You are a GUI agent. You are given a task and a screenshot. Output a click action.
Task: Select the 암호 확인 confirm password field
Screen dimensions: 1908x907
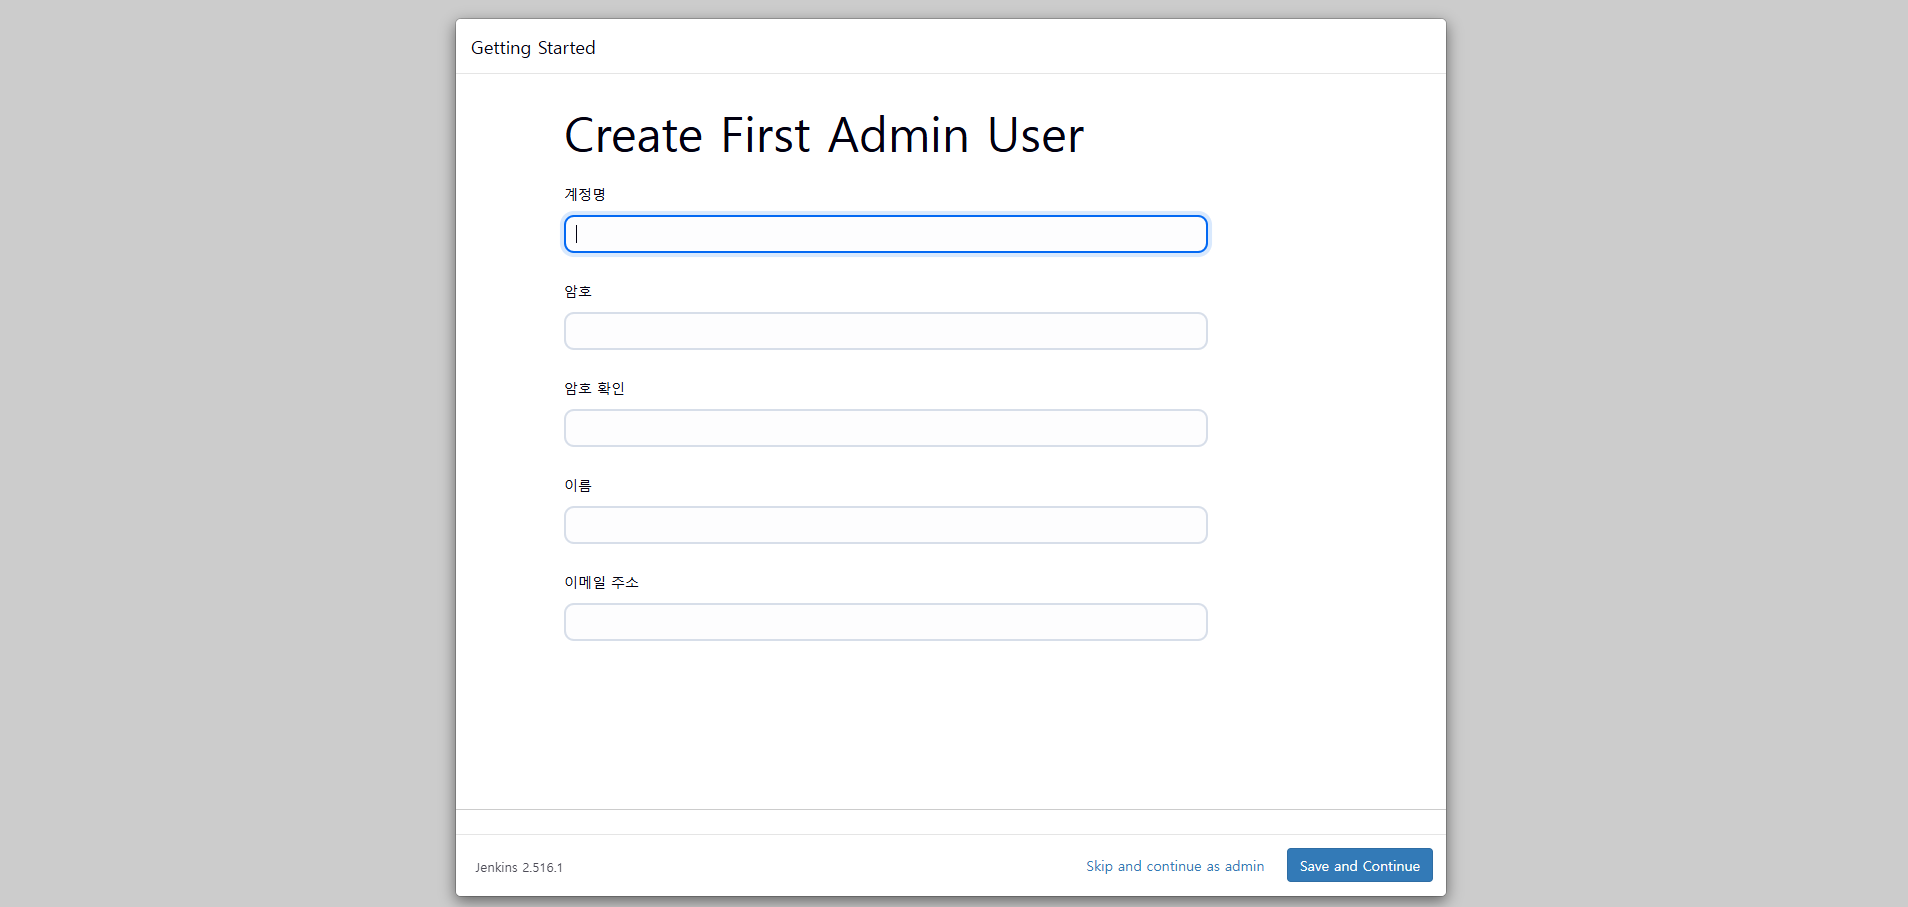885,428
